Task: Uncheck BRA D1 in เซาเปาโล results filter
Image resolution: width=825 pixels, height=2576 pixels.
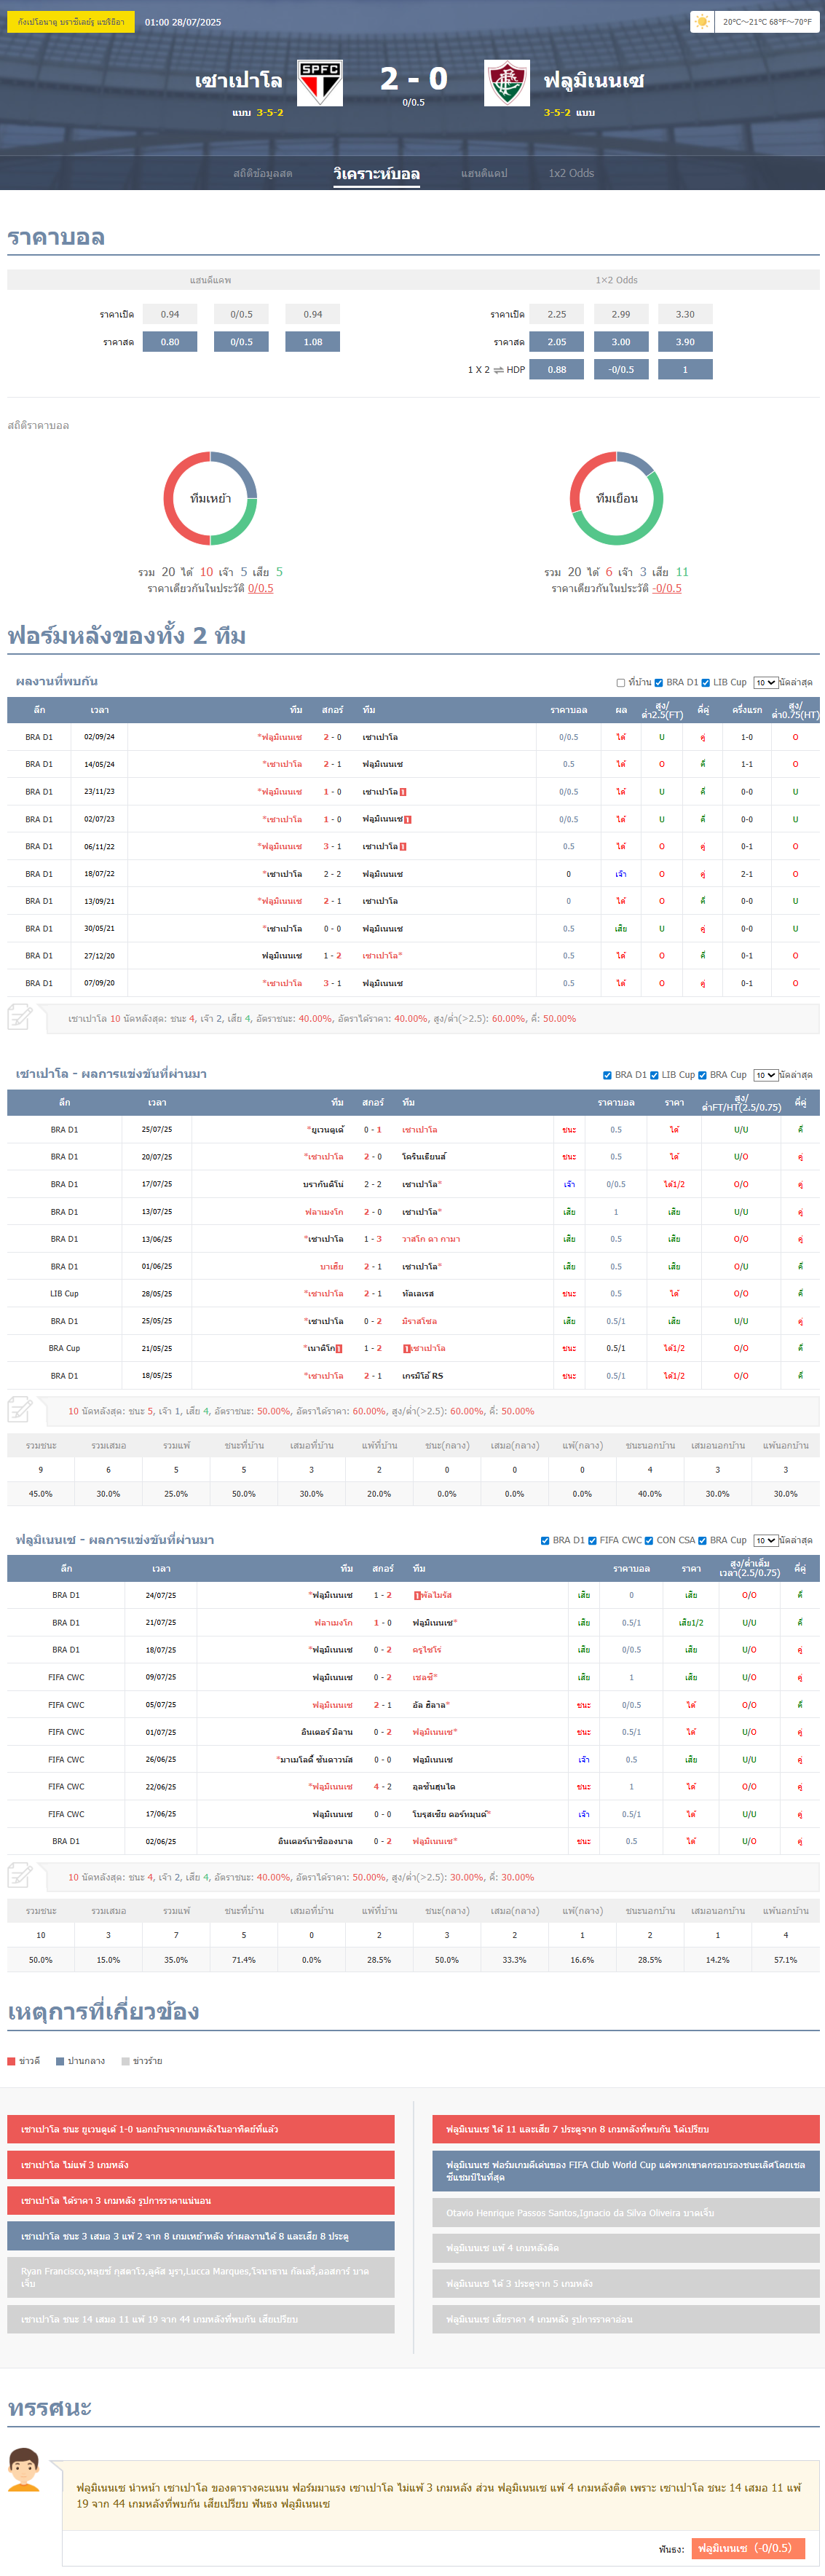Action: click(607, 1075)
